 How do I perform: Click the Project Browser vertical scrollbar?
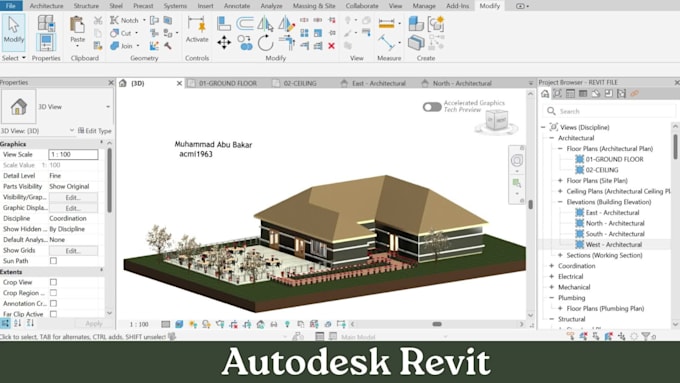(x=675, y=147)
